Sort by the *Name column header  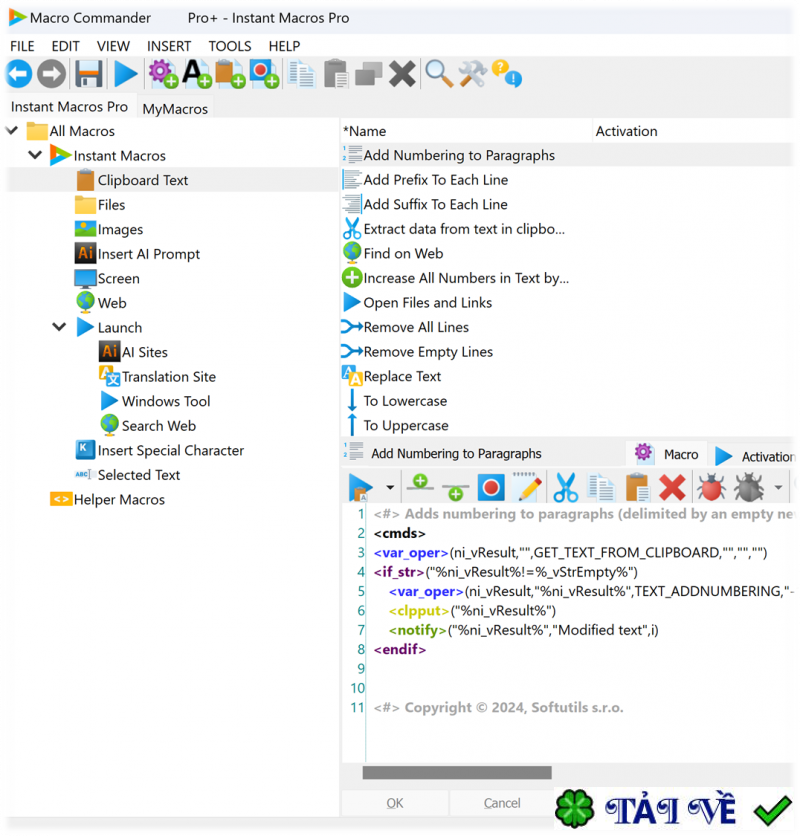coord(466,131)
